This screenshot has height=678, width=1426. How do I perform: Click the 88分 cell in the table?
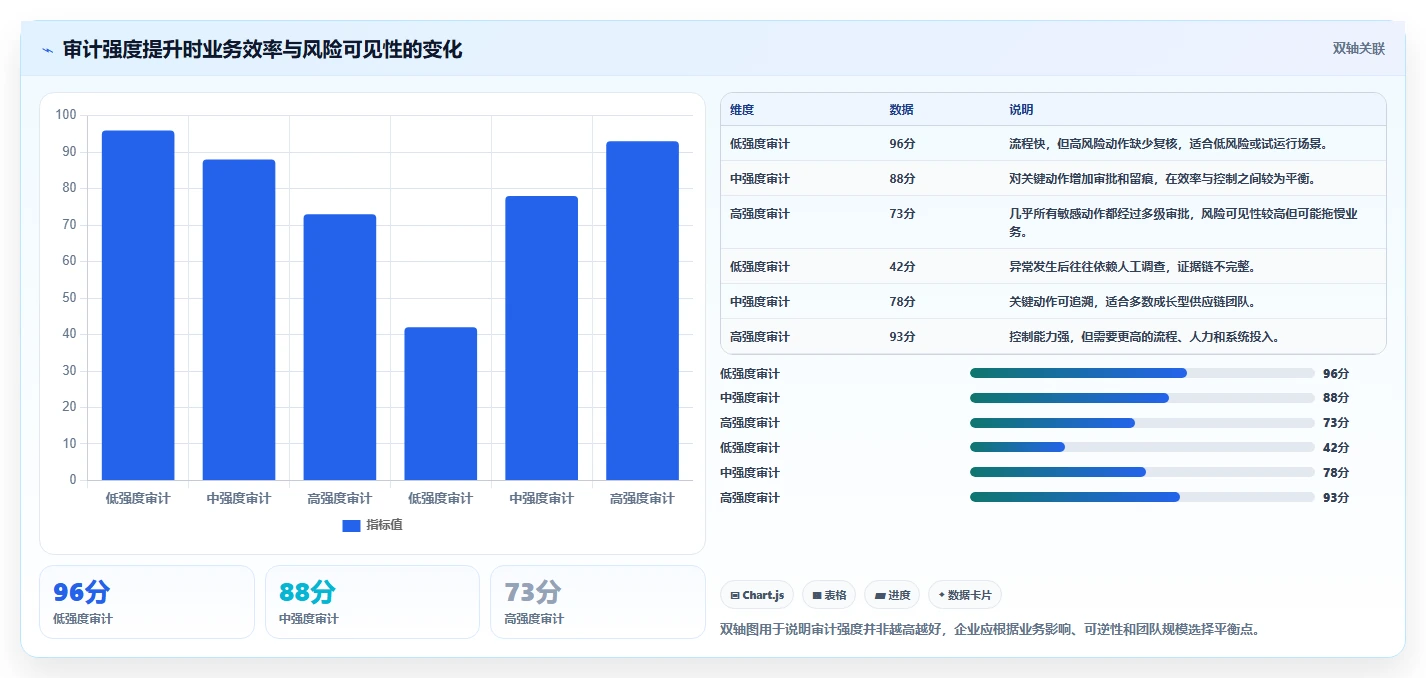coord(902,179)
